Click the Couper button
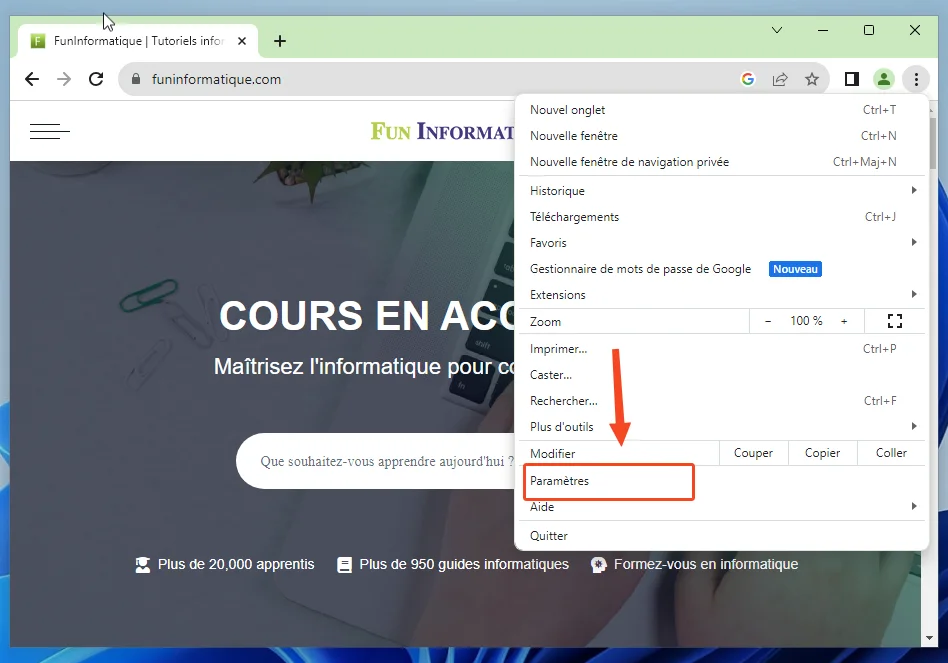Viewport: 948px width, 663px height. [x=753, y=453]
